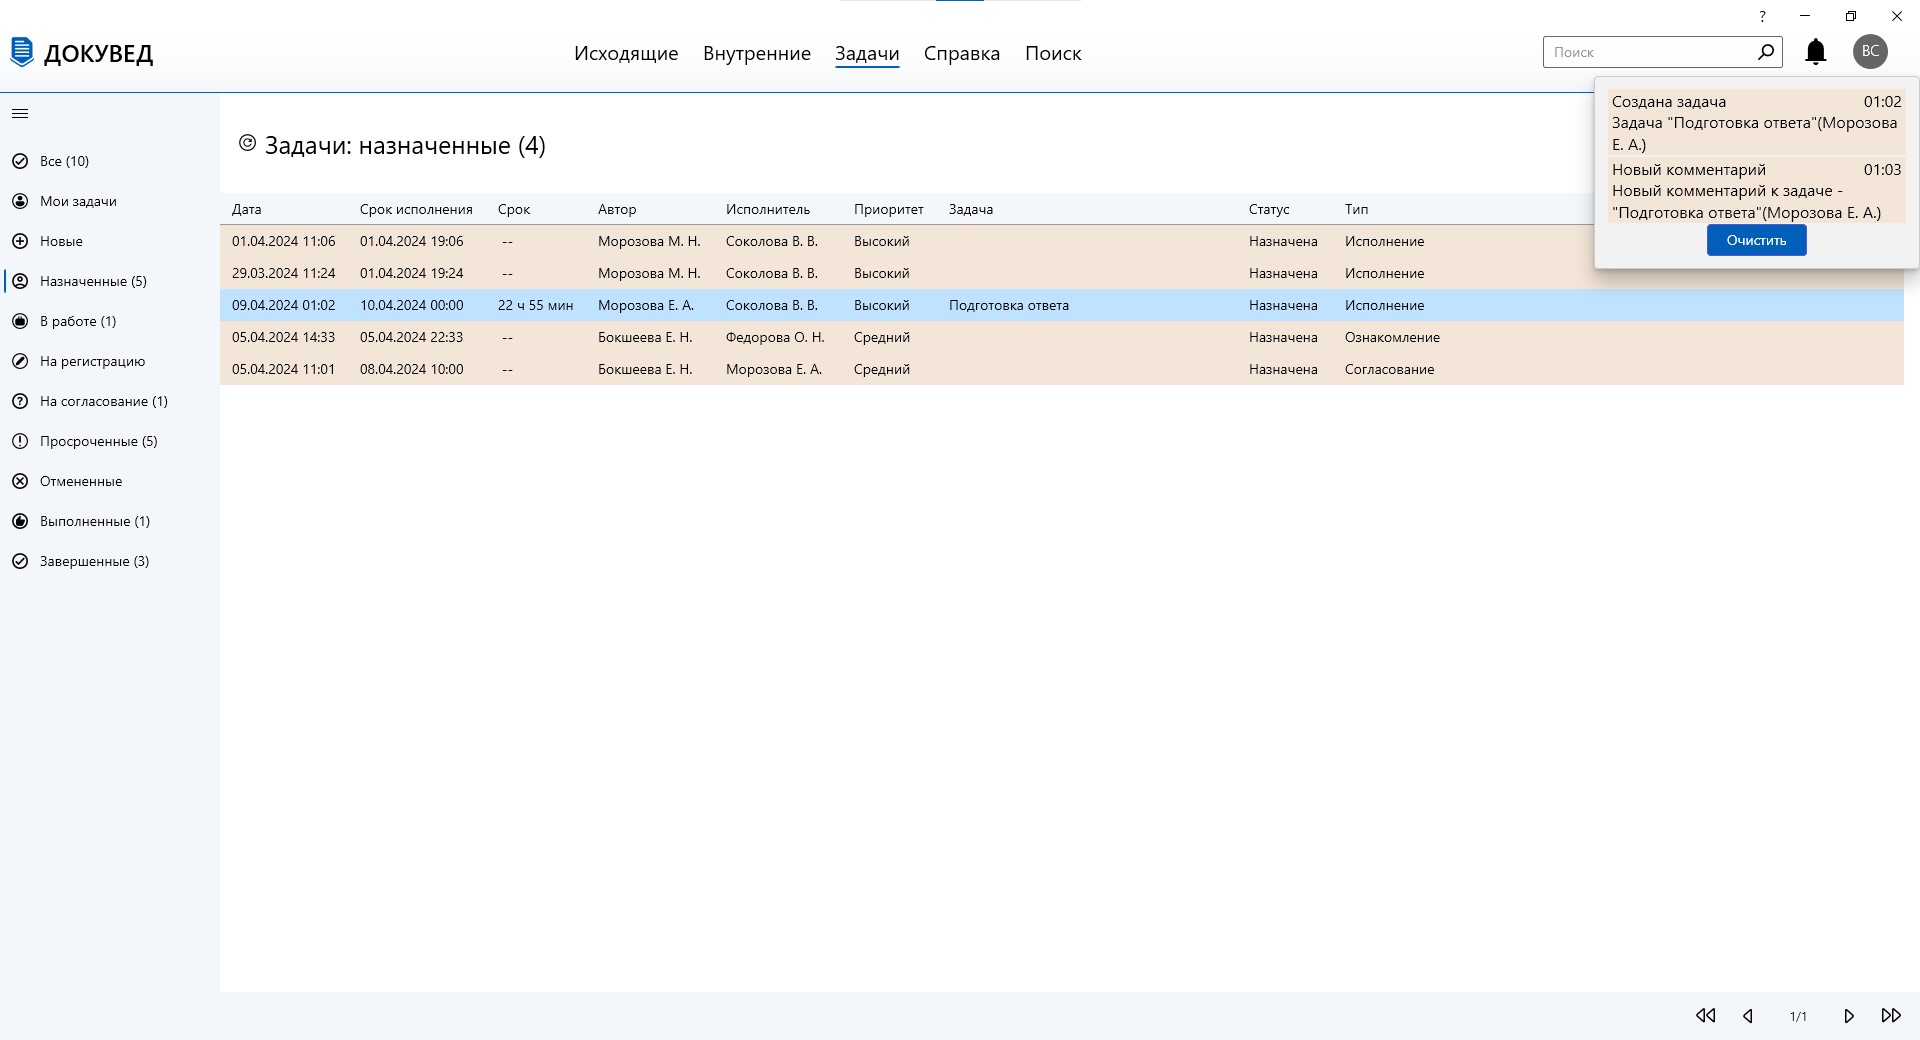
Task: Click the search magnifier icon
Action: (x=1766, y=51)
